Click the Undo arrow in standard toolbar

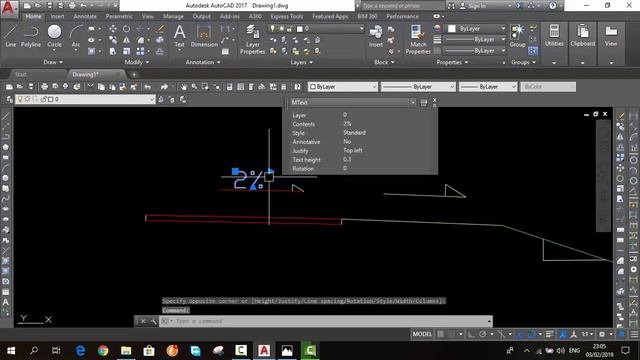148,87
